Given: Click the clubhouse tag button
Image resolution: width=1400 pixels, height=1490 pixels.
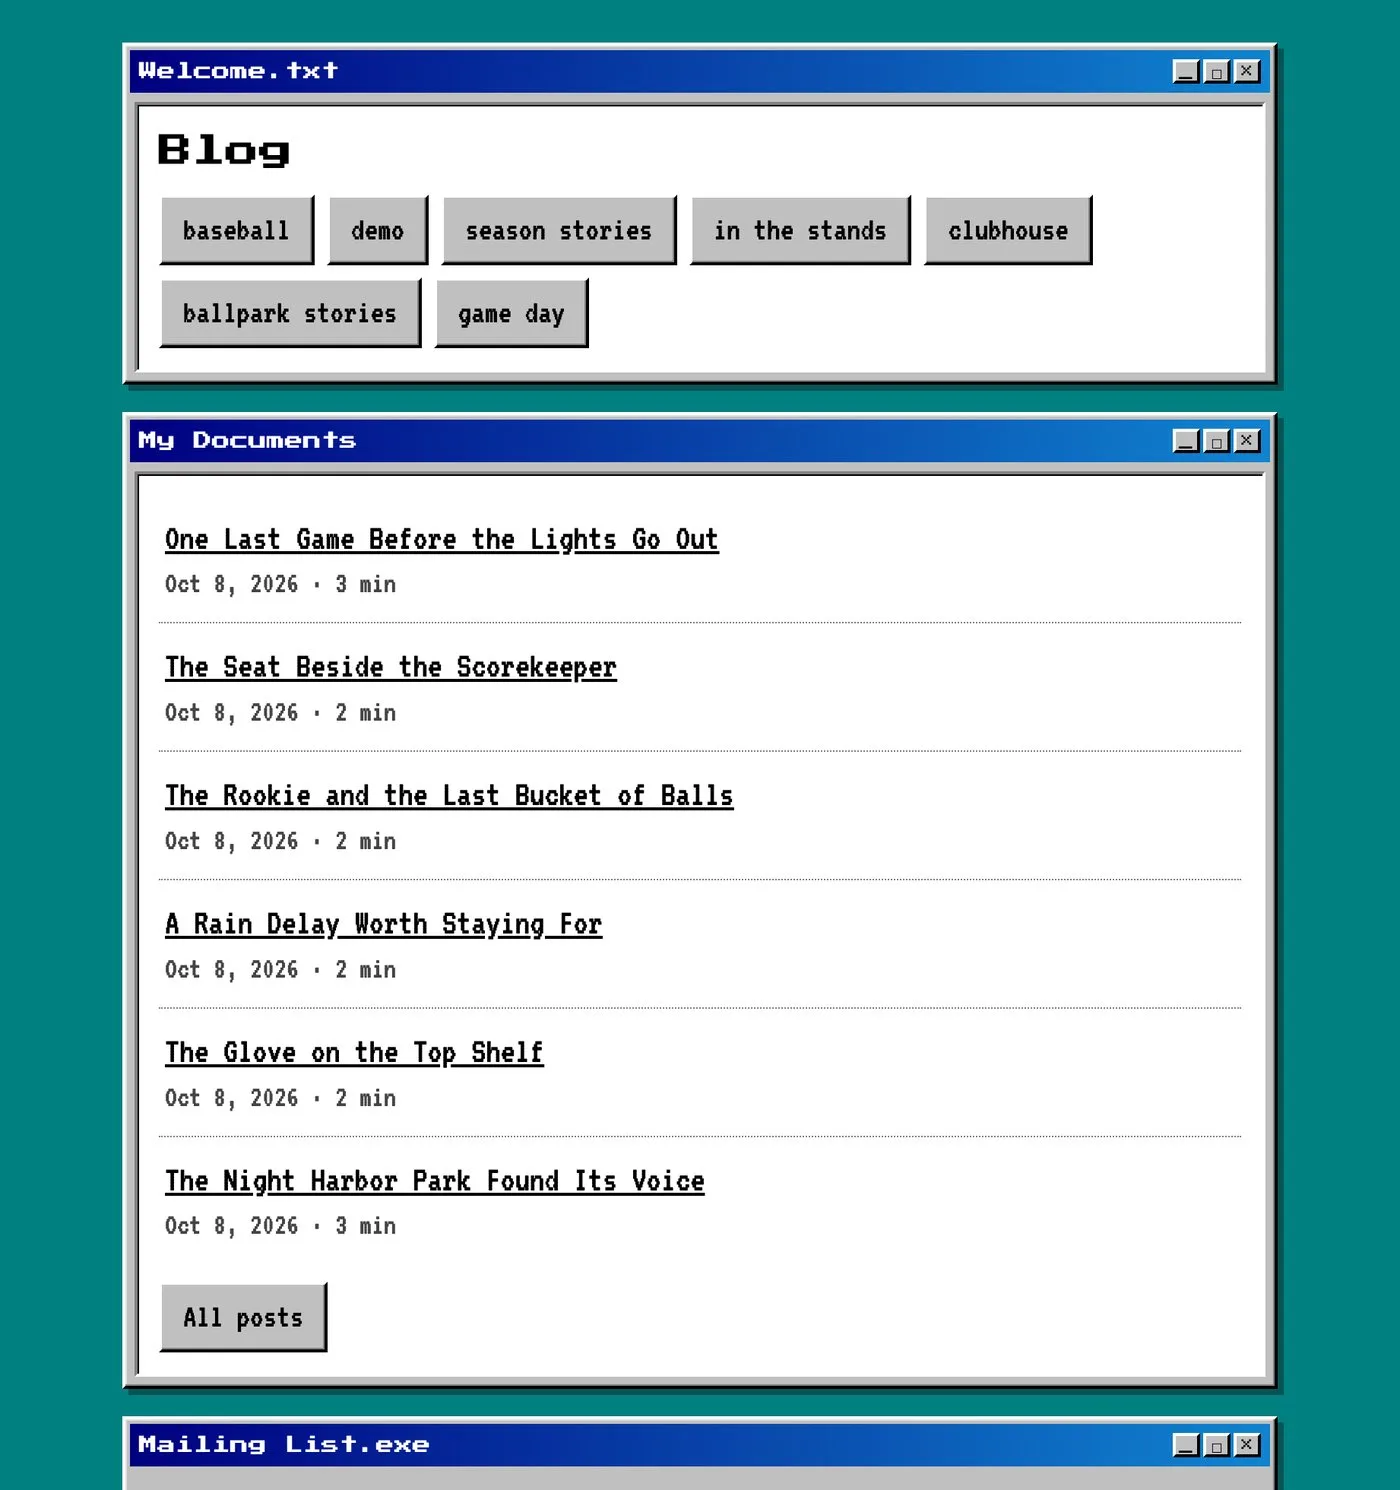Looking at the screenshot, I should [1008, 231].
